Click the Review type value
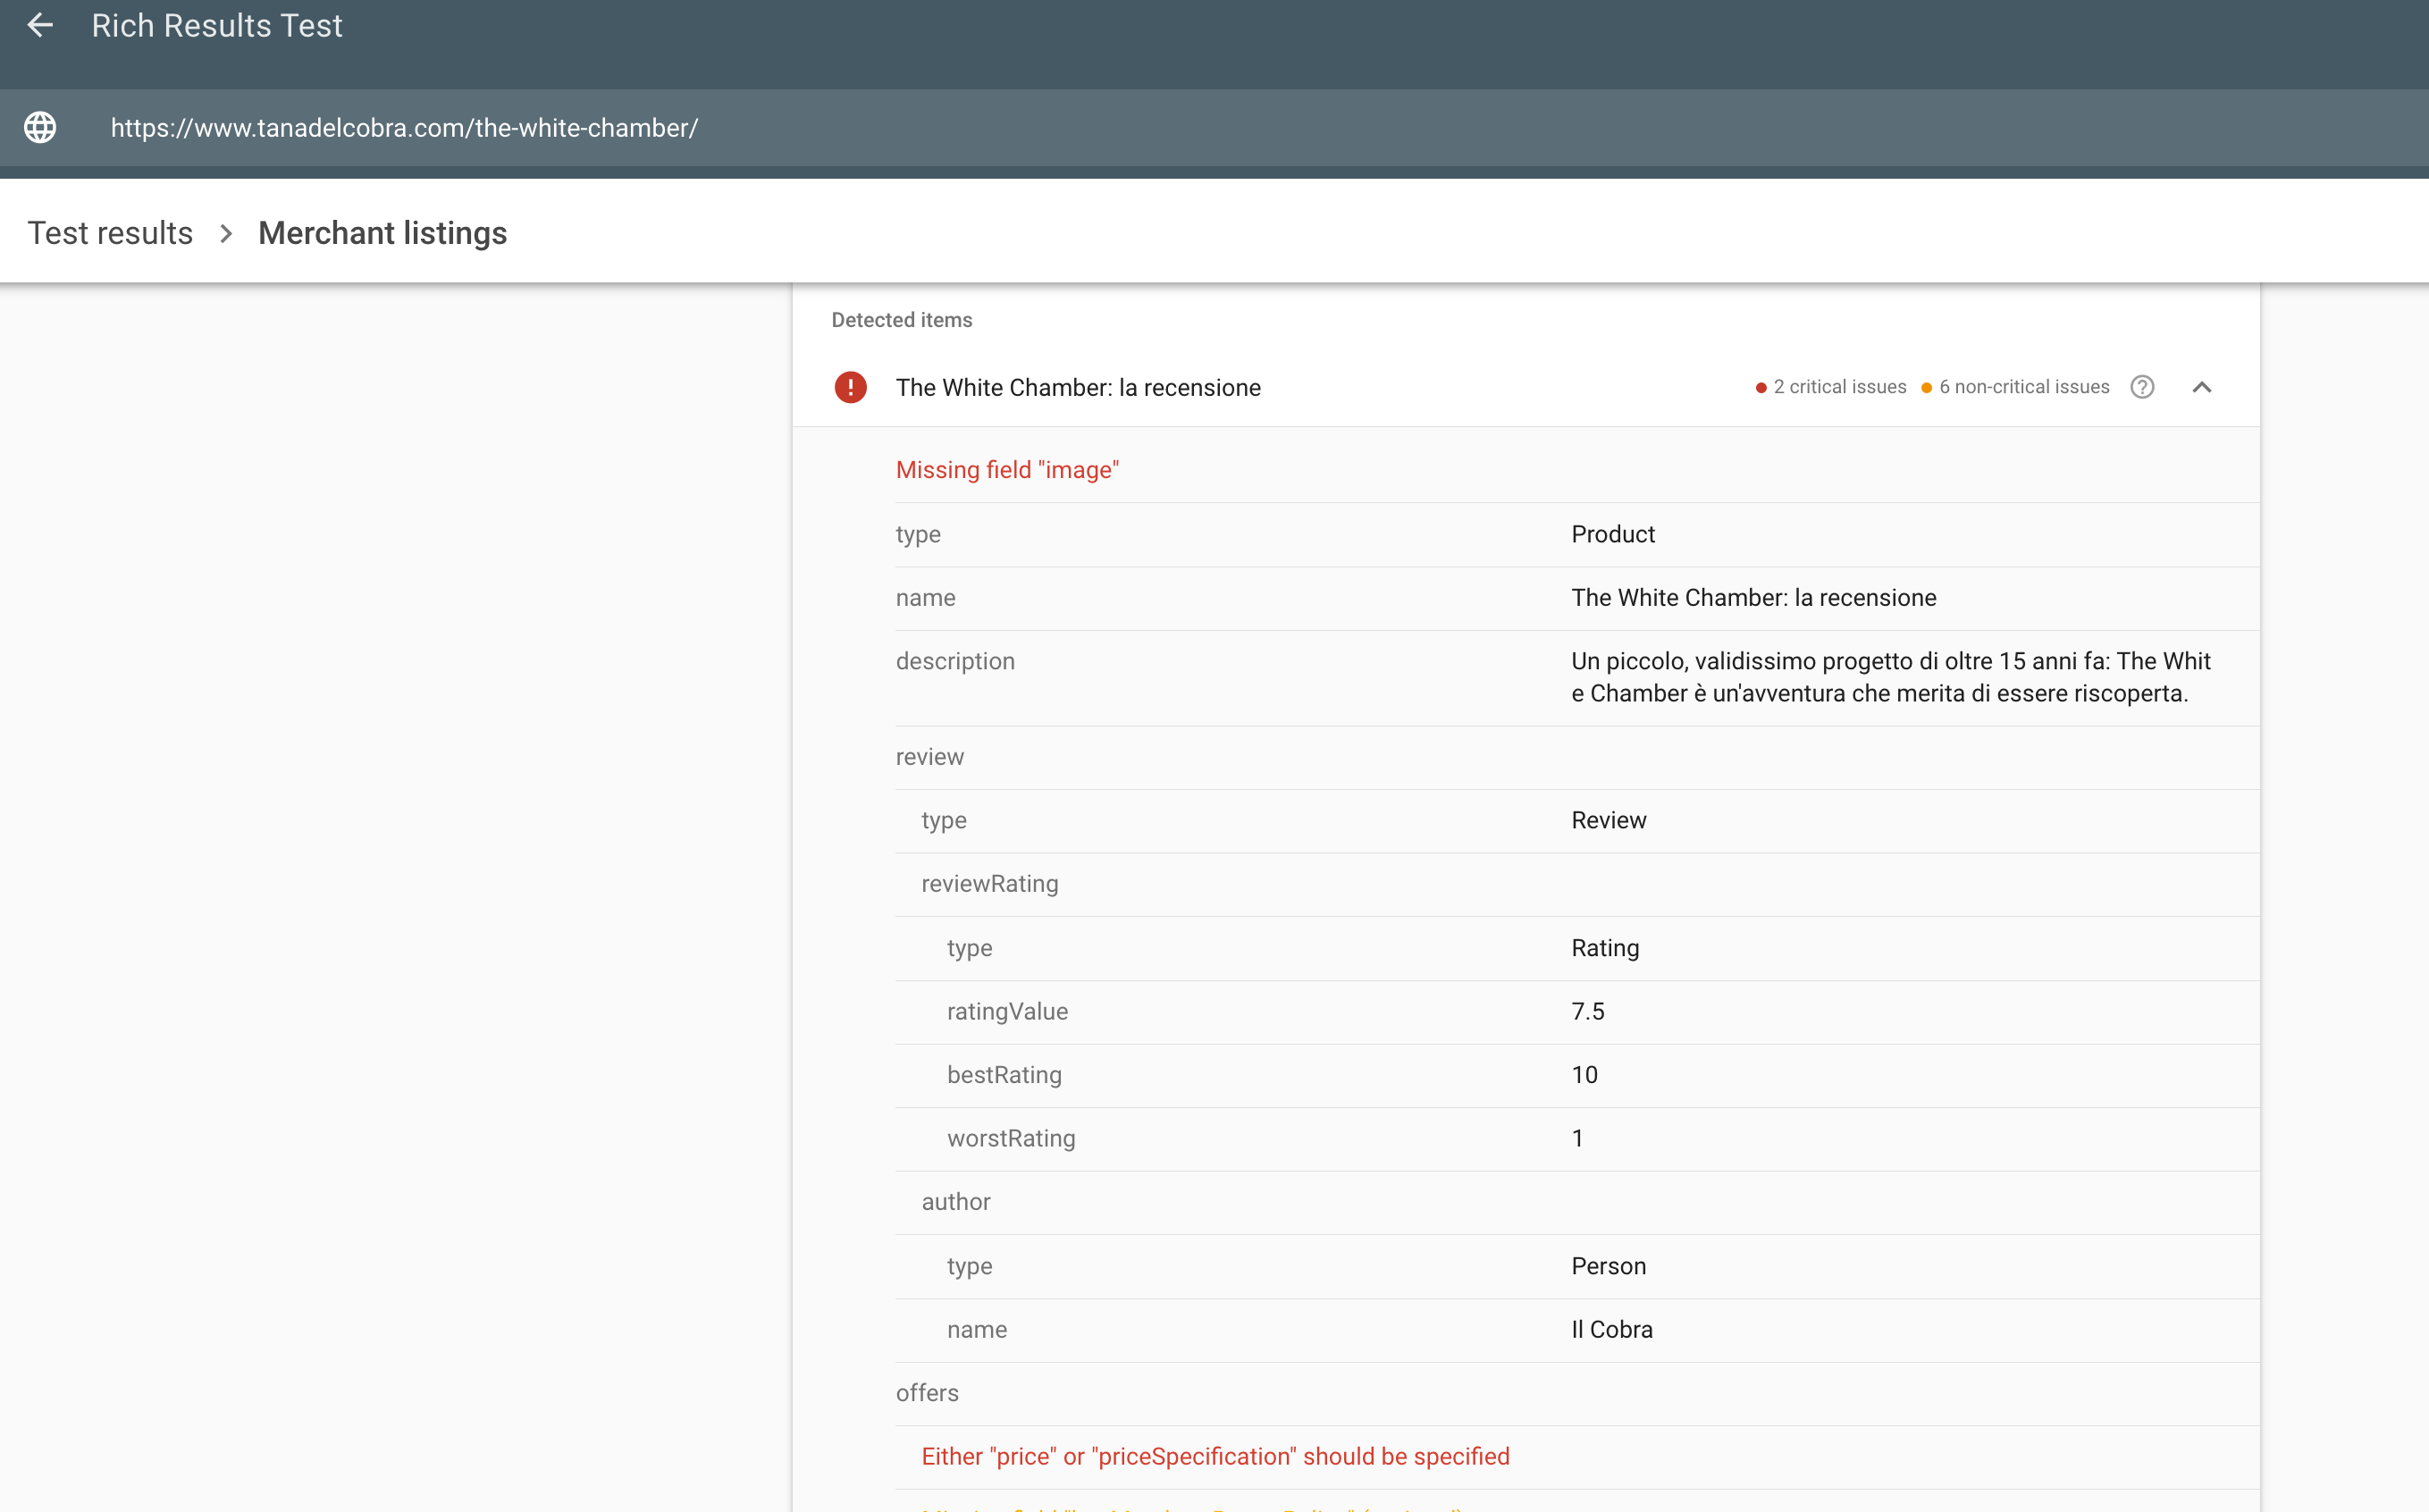Viewport: 2429px width, 1512px height. pyautogui.click(x=1609, y=820)
